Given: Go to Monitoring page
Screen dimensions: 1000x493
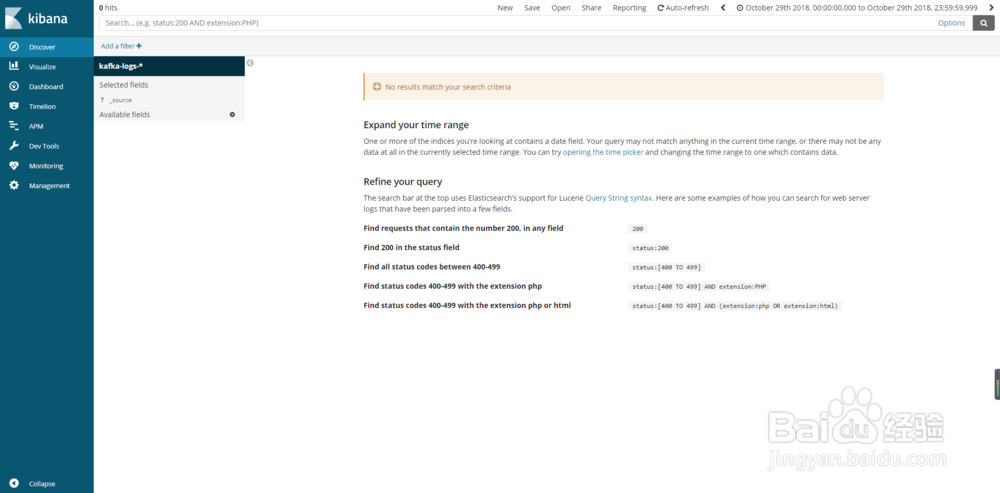Looking at the screenshot, I should (x=46, y=166).
